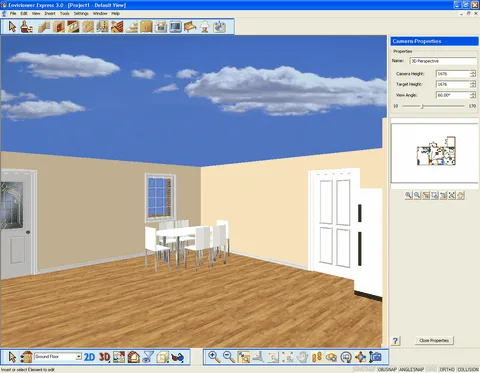This screenshot has width=480, height=373.
Task: Click the footprints walkaround icon
Action: pos(317,357)
